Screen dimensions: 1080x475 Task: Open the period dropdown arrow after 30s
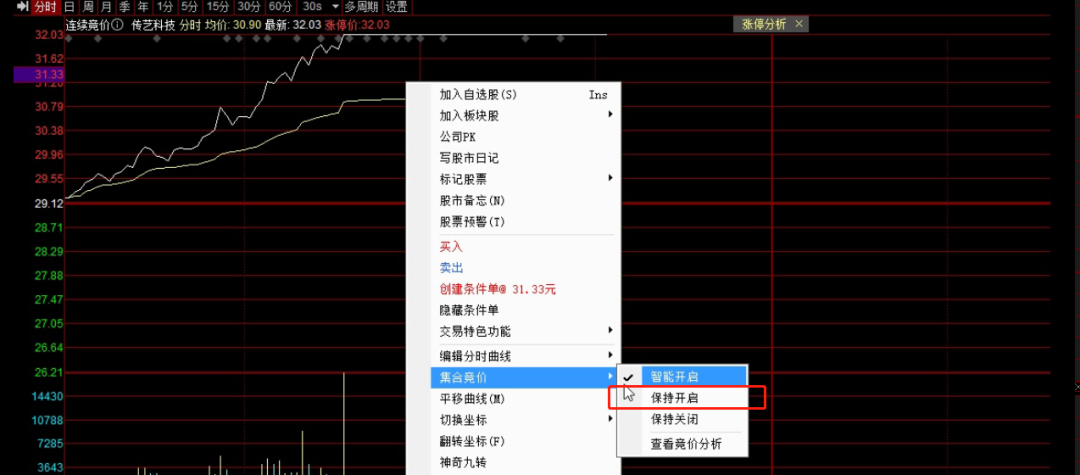coord(335,7)
